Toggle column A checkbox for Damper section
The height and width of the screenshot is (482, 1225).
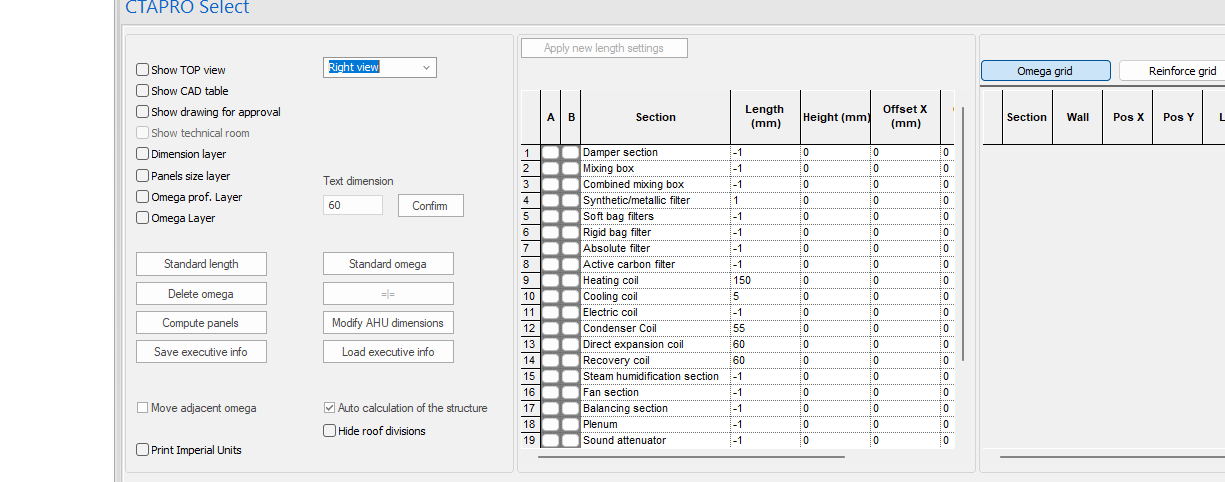(x=550, y=153)
